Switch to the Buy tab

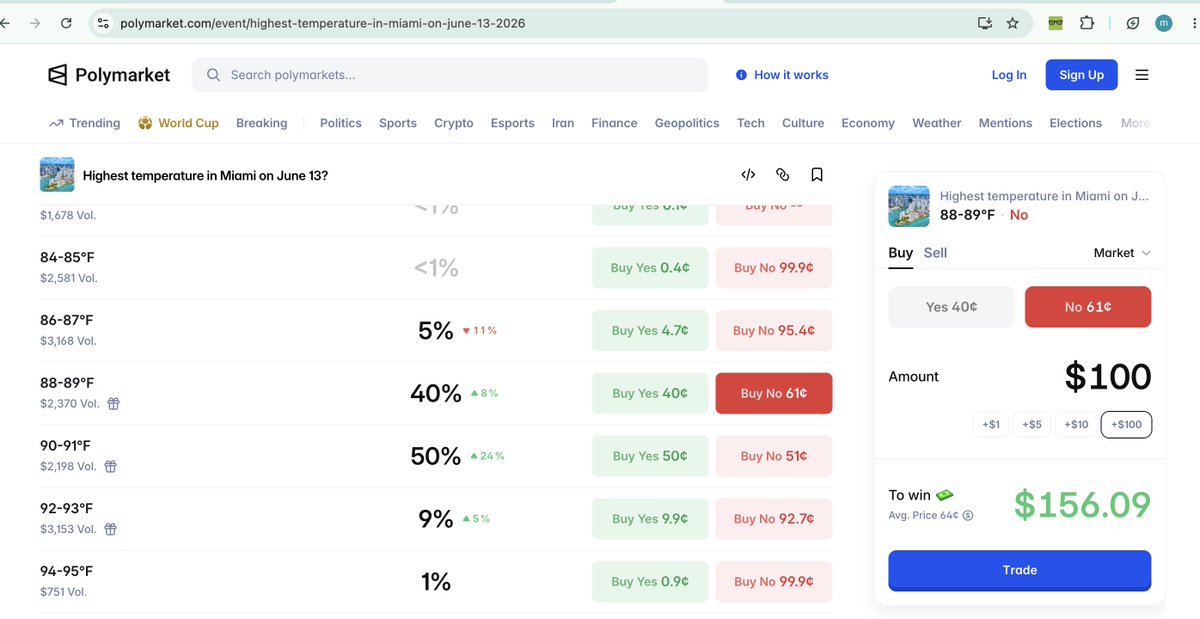[x=901, y=253]
